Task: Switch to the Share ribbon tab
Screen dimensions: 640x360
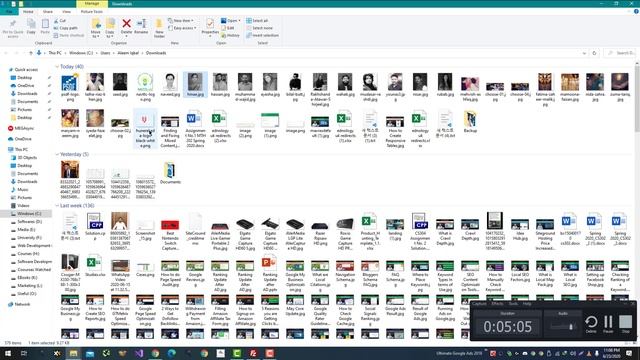Action: [48, 11]
